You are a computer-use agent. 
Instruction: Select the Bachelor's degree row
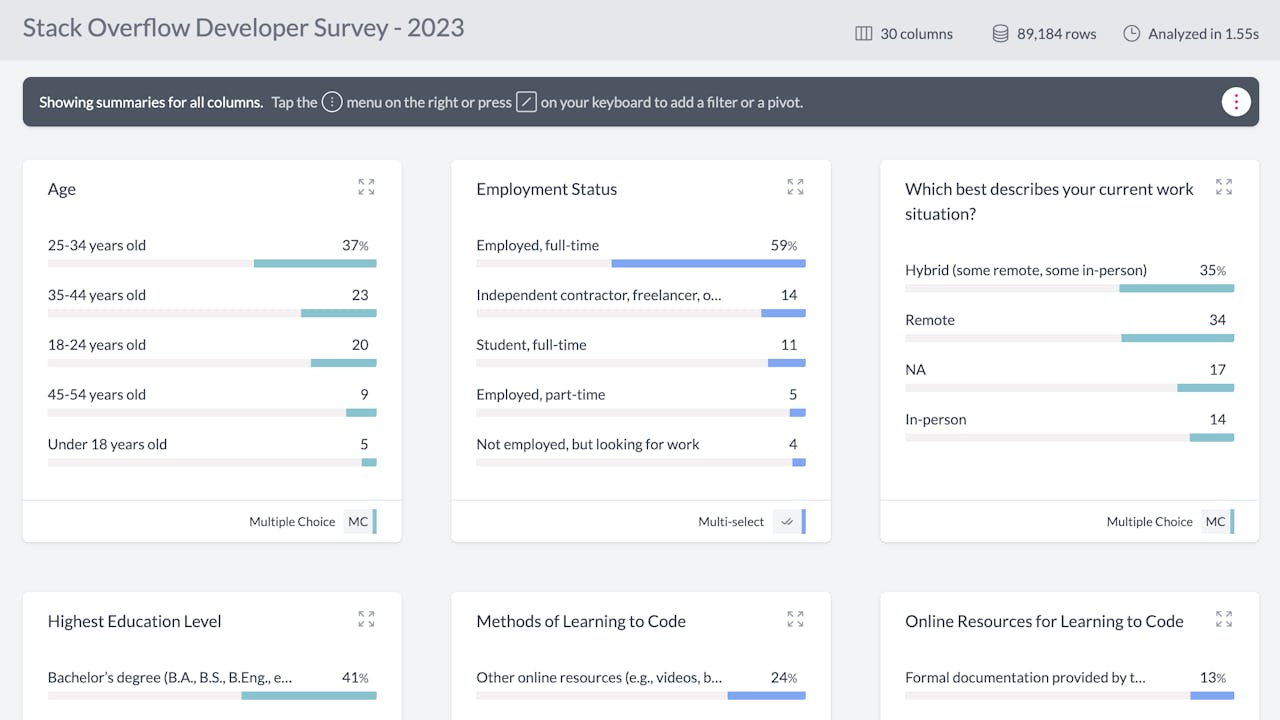coord(212,685)
